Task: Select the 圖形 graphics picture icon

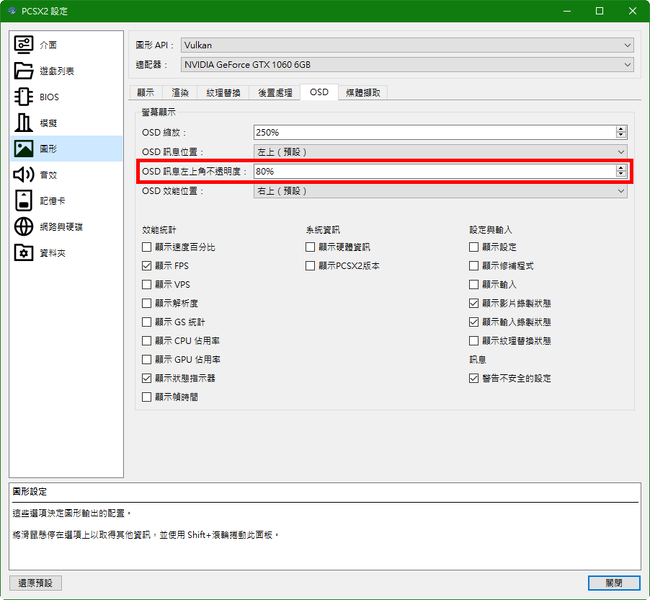Action: (23, 148)
